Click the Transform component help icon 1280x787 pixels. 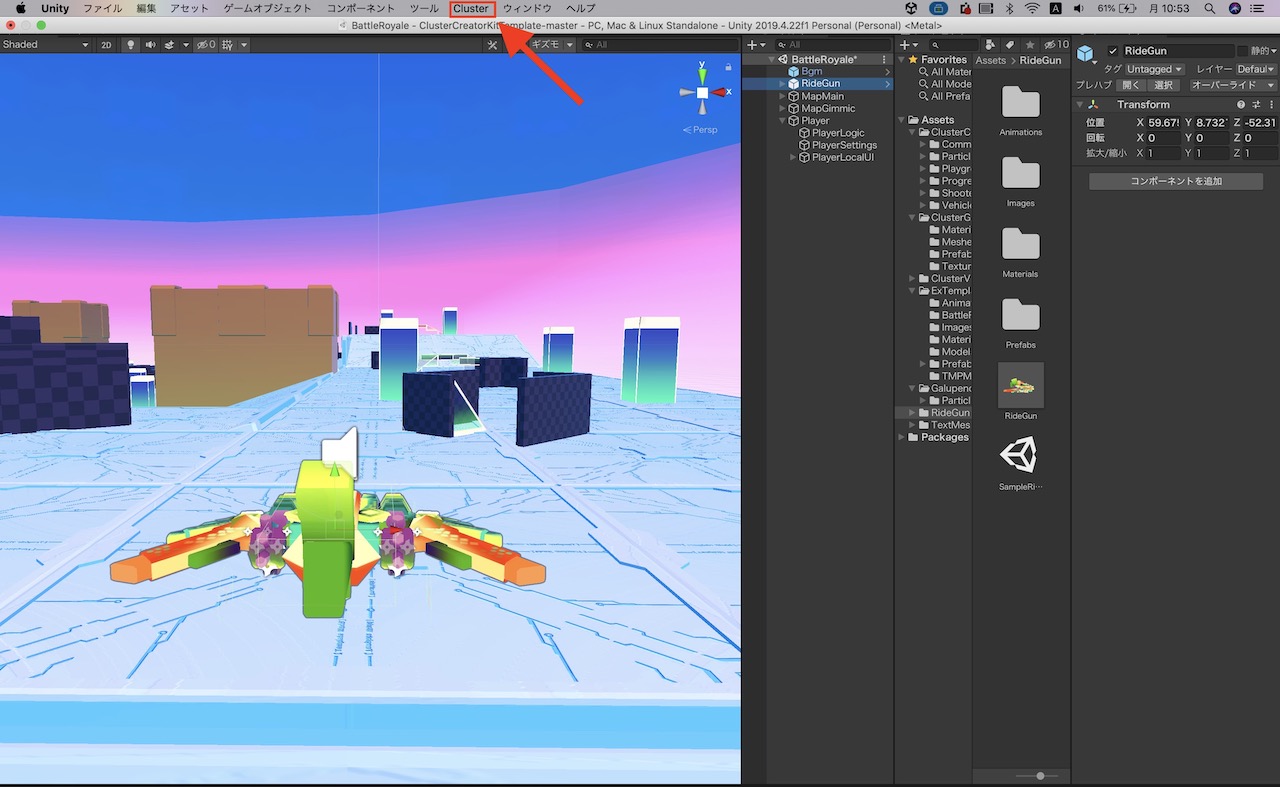point(1241,104)
